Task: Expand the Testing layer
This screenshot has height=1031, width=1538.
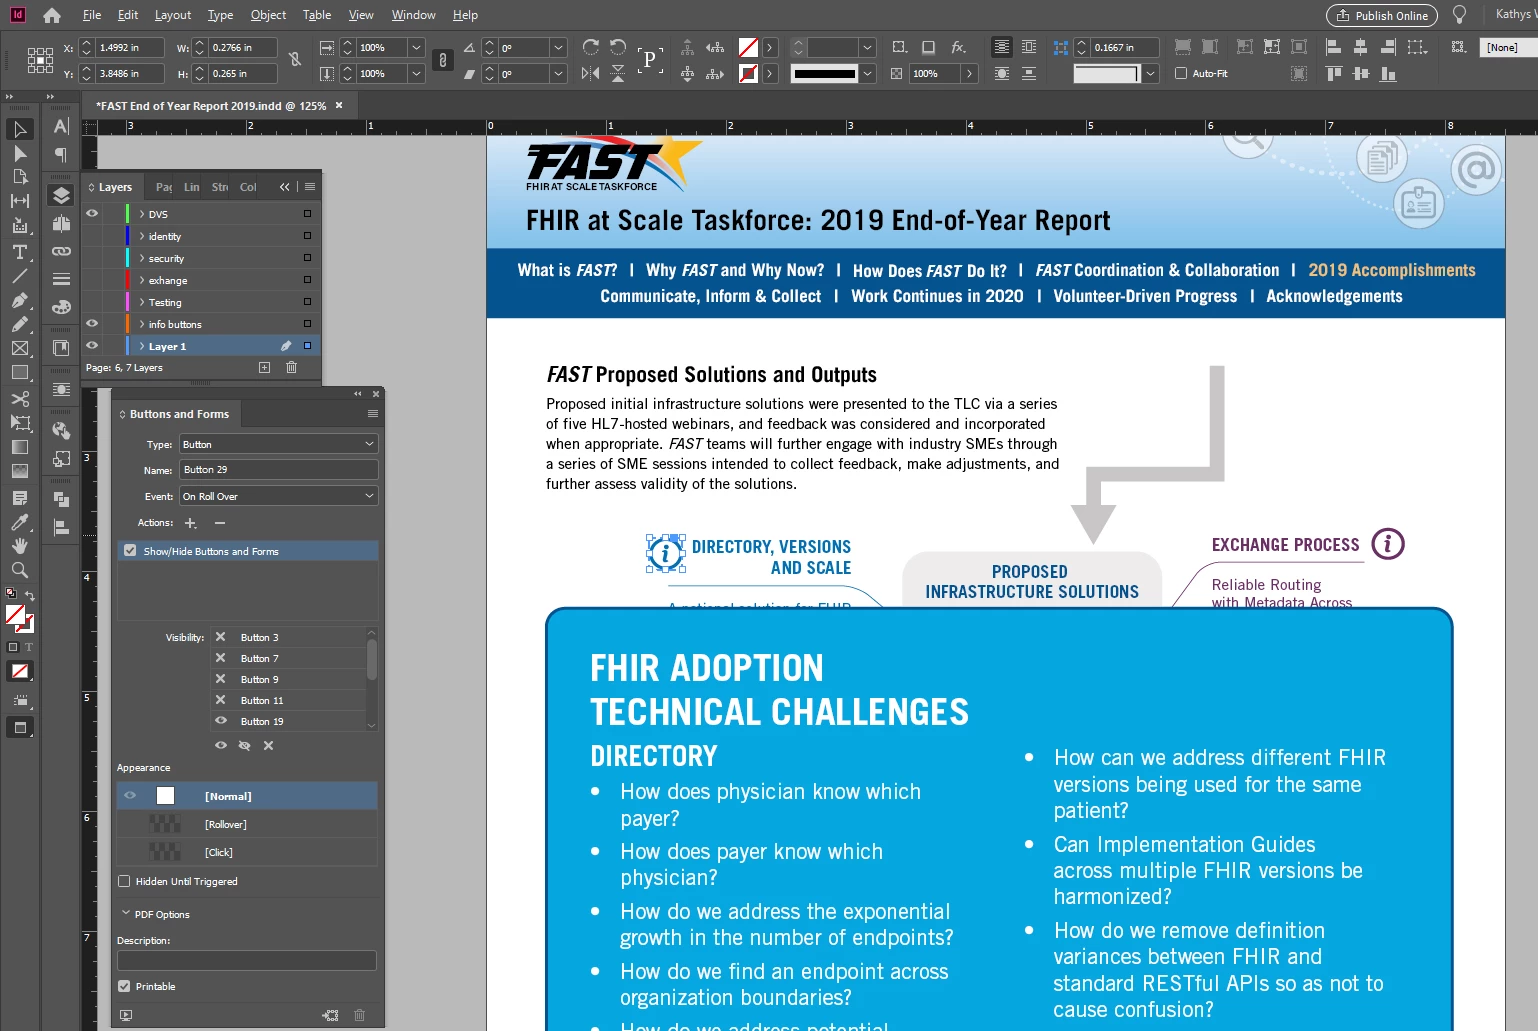Action: coord(142,302)
